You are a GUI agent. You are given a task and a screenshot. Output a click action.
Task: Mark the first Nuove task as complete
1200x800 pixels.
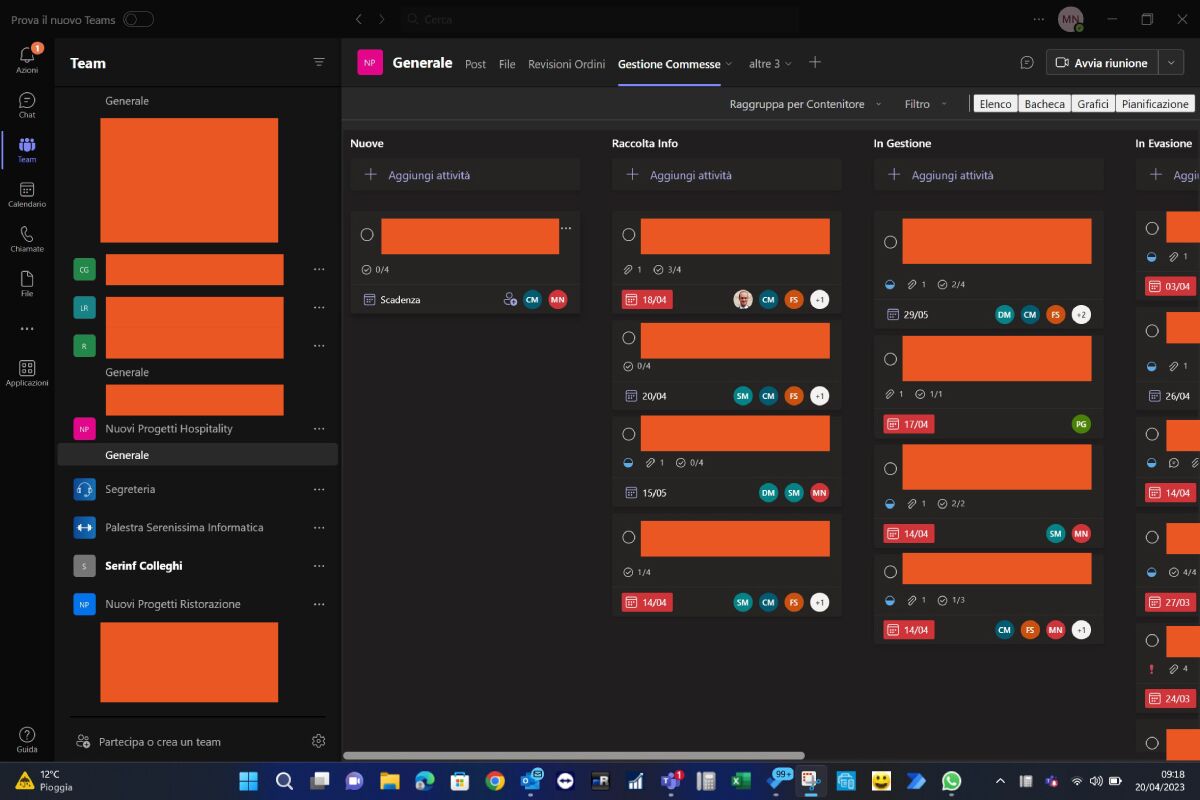click(367, 234)
